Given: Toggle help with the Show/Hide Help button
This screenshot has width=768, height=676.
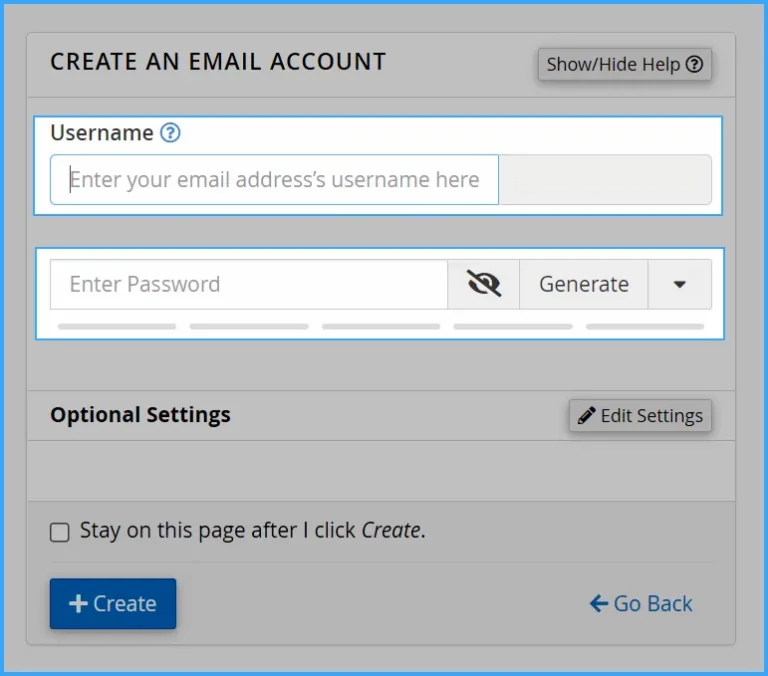Looking at the screenshot, I should 624,65.
